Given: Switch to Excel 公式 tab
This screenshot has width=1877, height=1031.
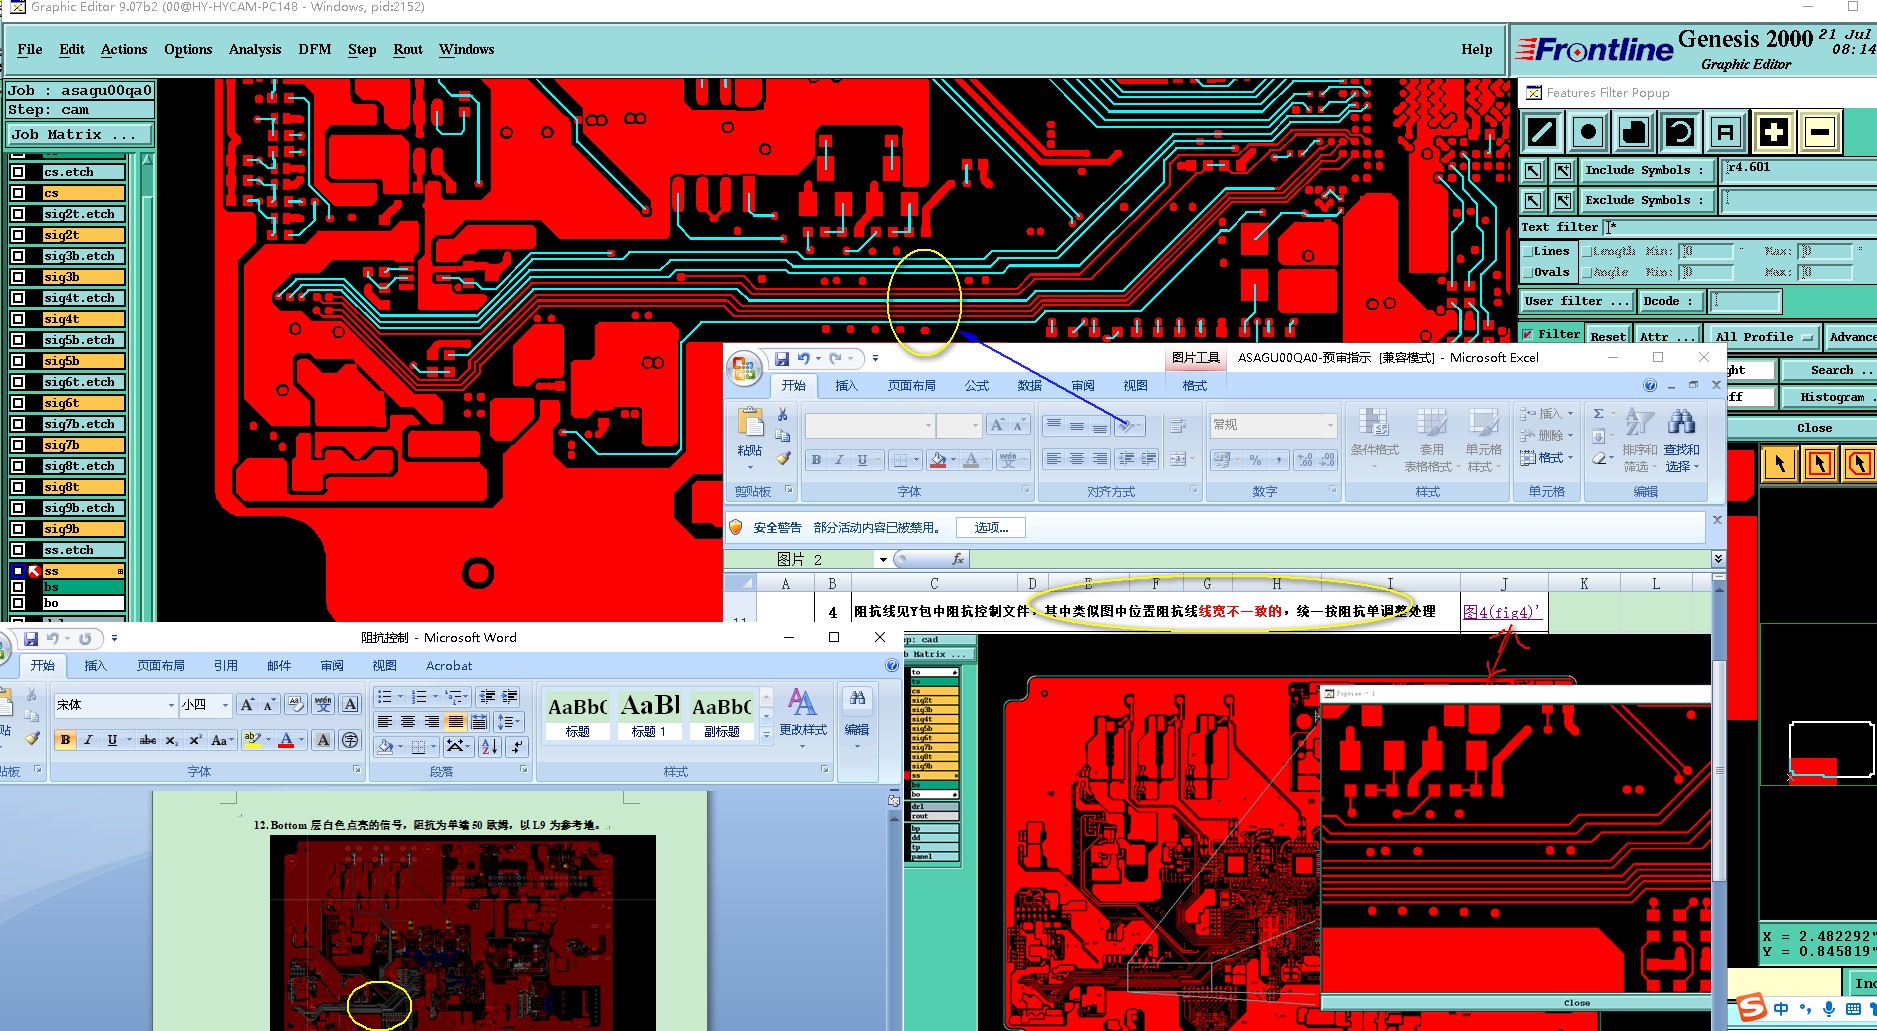Looking at the screenshot, I should 976,386.
